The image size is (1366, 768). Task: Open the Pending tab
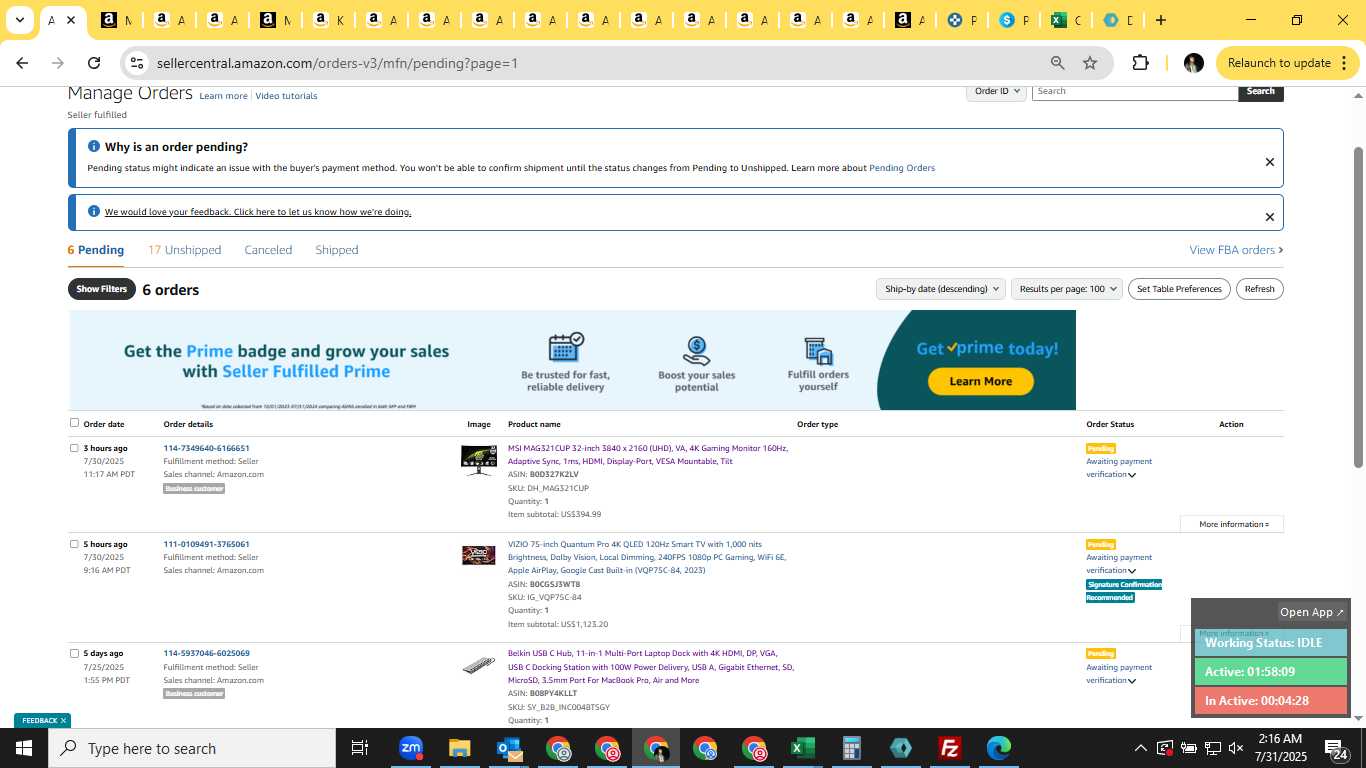click(96, 250)
